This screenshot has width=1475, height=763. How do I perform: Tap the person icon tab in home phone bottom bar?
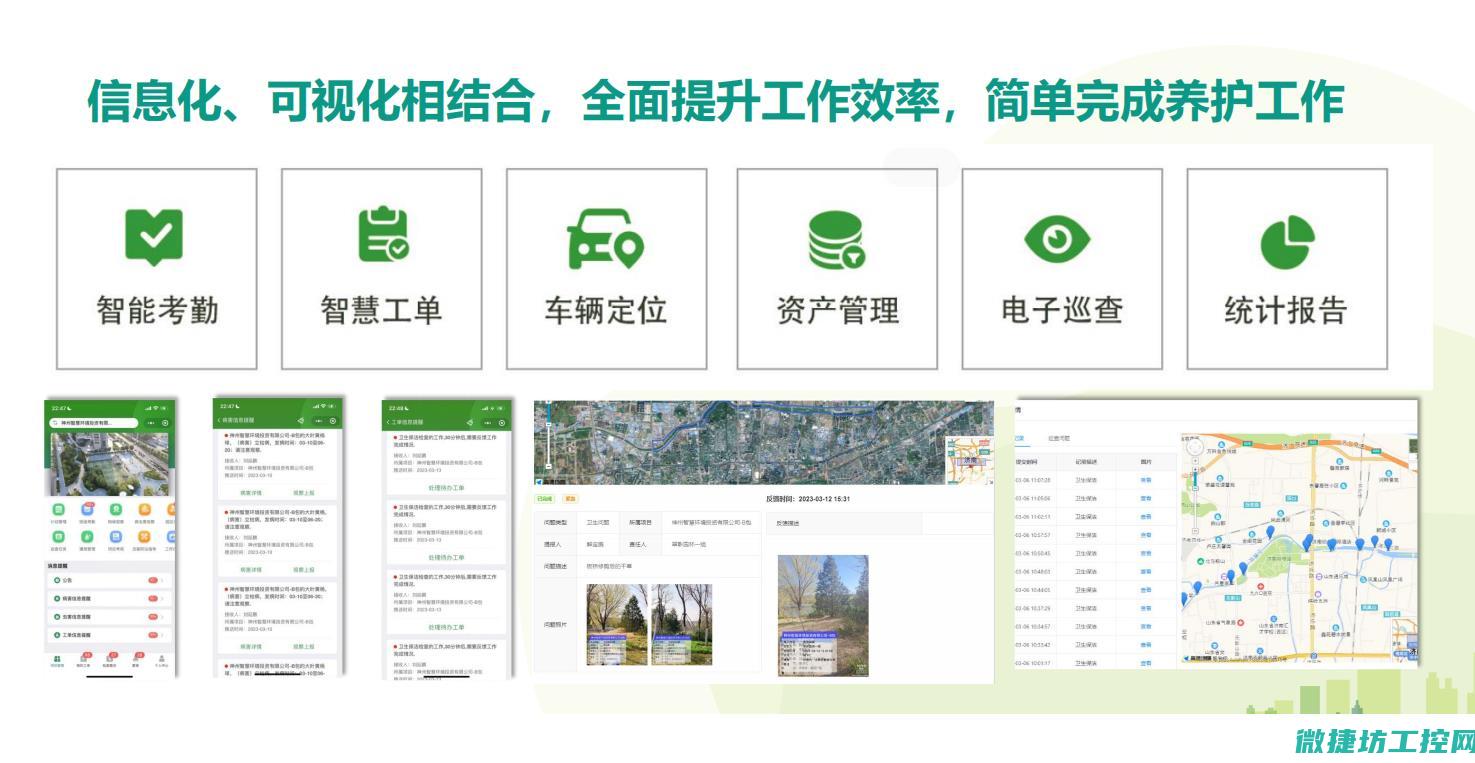tap(161, 659)
